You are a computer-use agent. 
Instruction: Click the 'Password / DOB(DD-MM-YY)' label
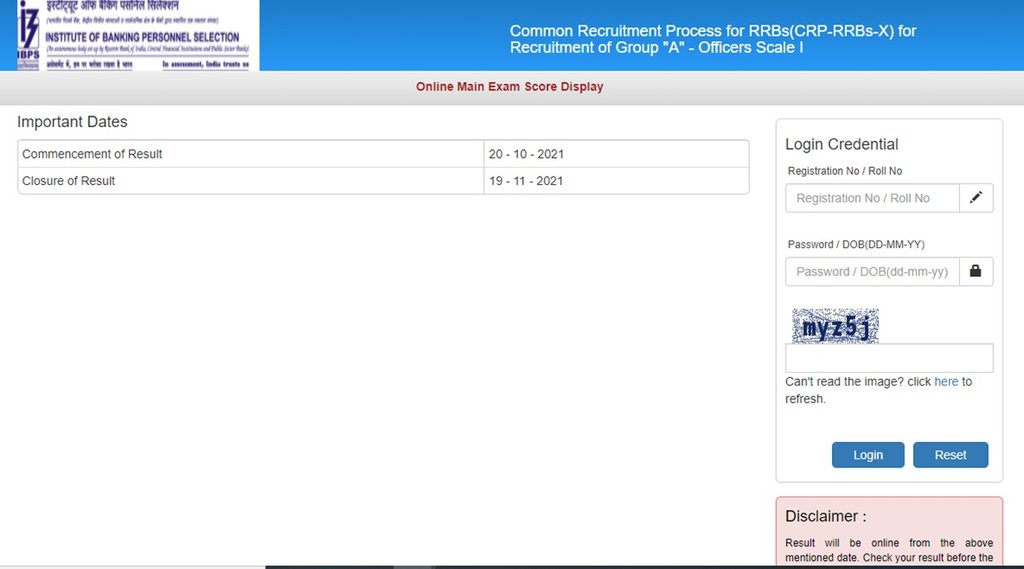(856, 244)
